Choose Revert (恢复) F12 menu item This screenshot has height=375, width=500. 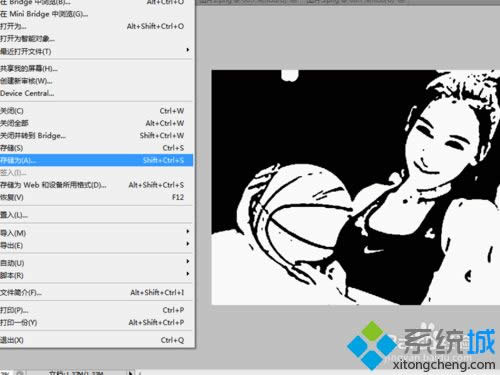click(96, 197)
